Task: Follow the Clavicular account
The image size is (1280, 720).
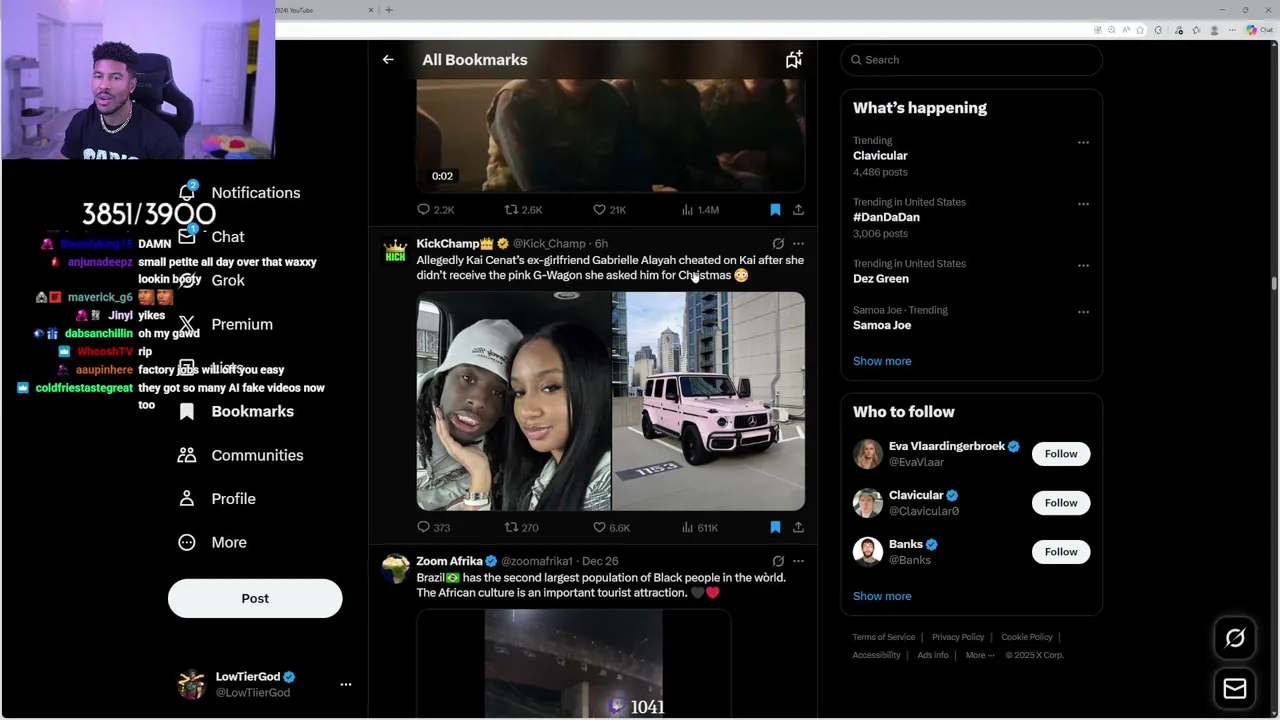Action: click(x=1061, y=503)
